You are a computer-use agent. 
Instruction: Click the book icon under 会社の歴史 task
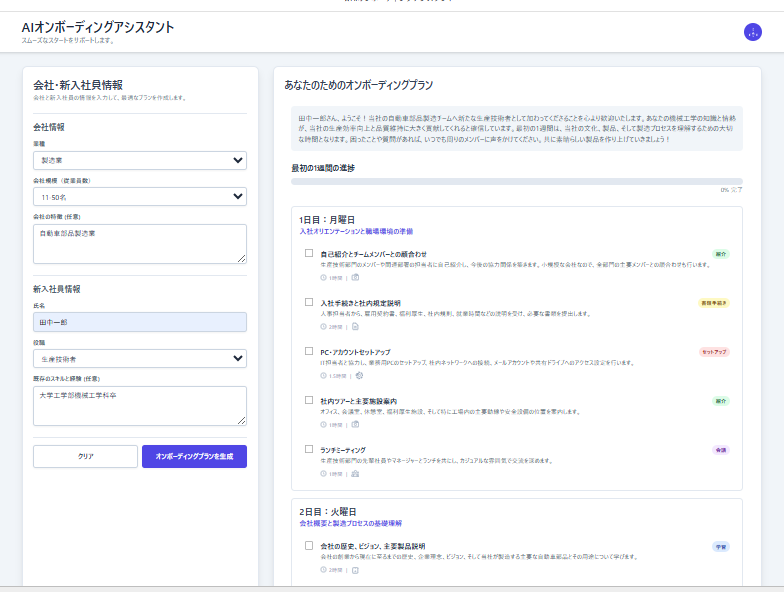(355, 570)
